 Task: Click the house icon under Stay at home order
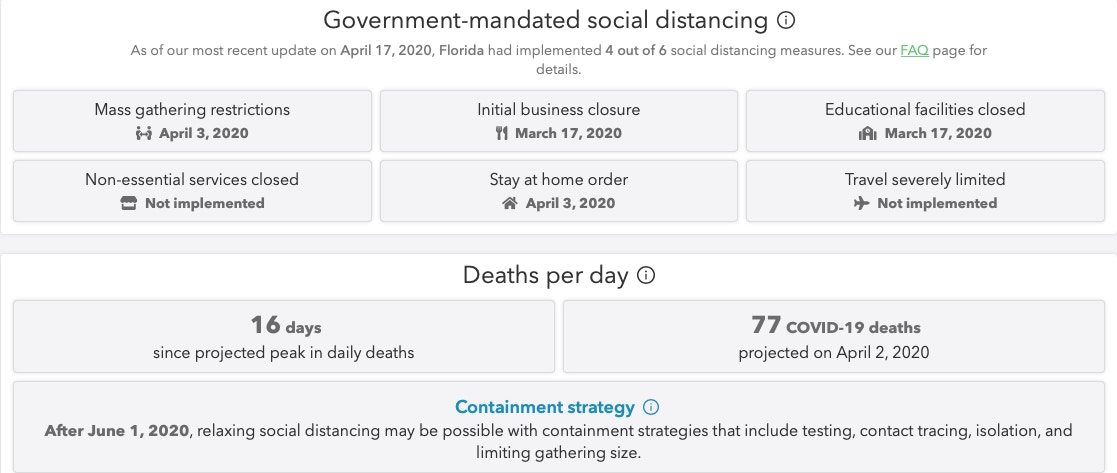(509, 203)
